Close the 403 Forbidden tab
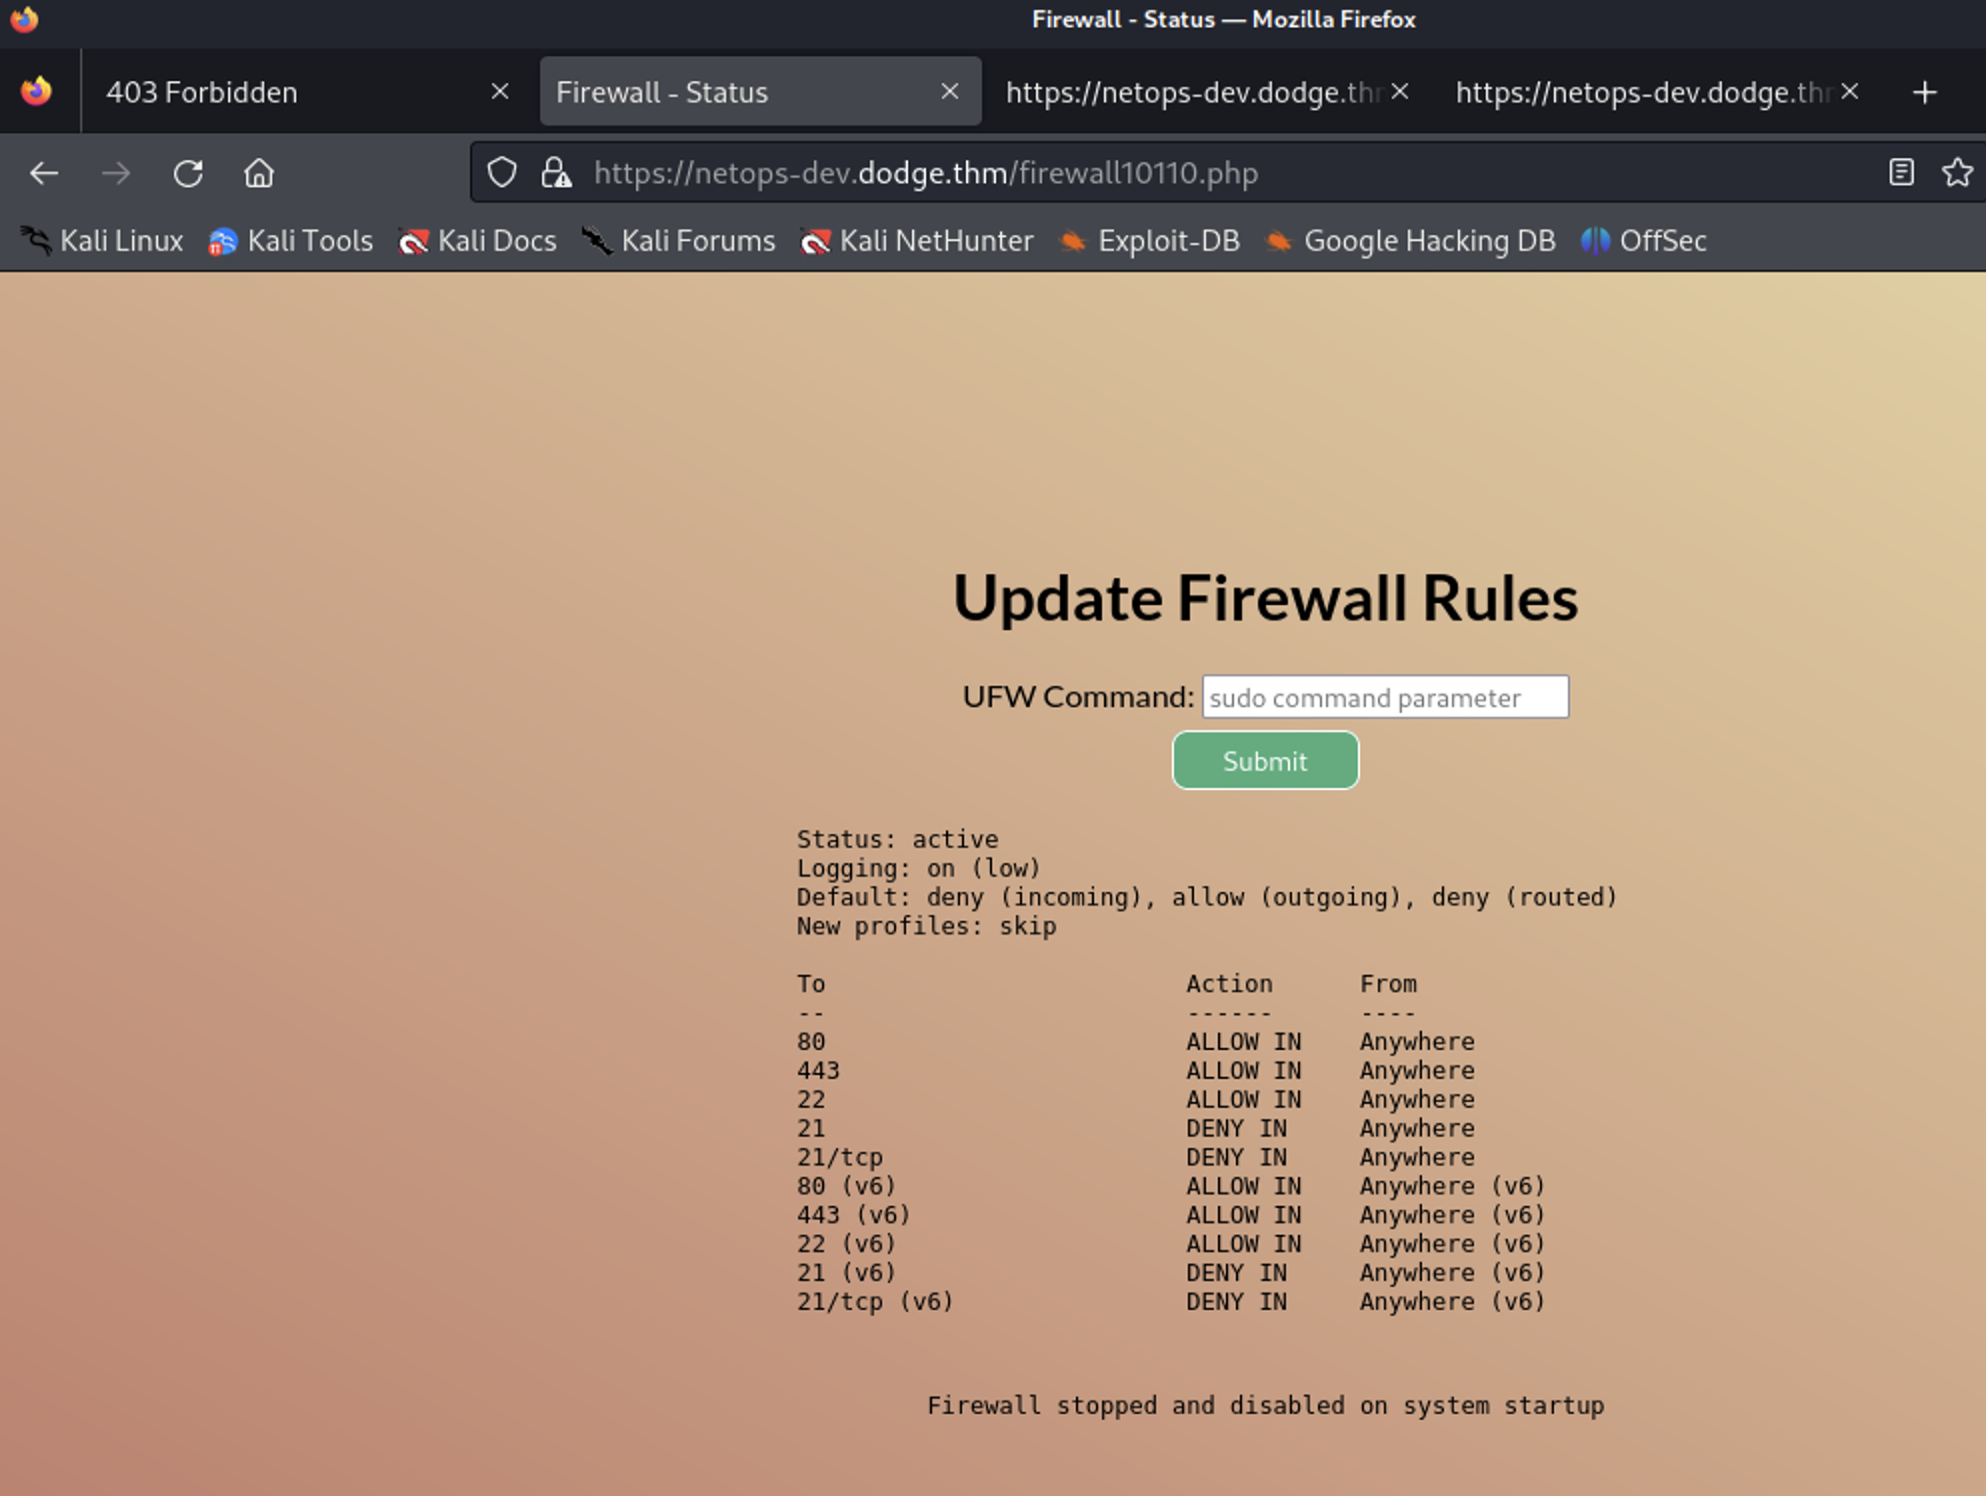Viewport: 1986px width, 1496px height. [x=500, y=92]
